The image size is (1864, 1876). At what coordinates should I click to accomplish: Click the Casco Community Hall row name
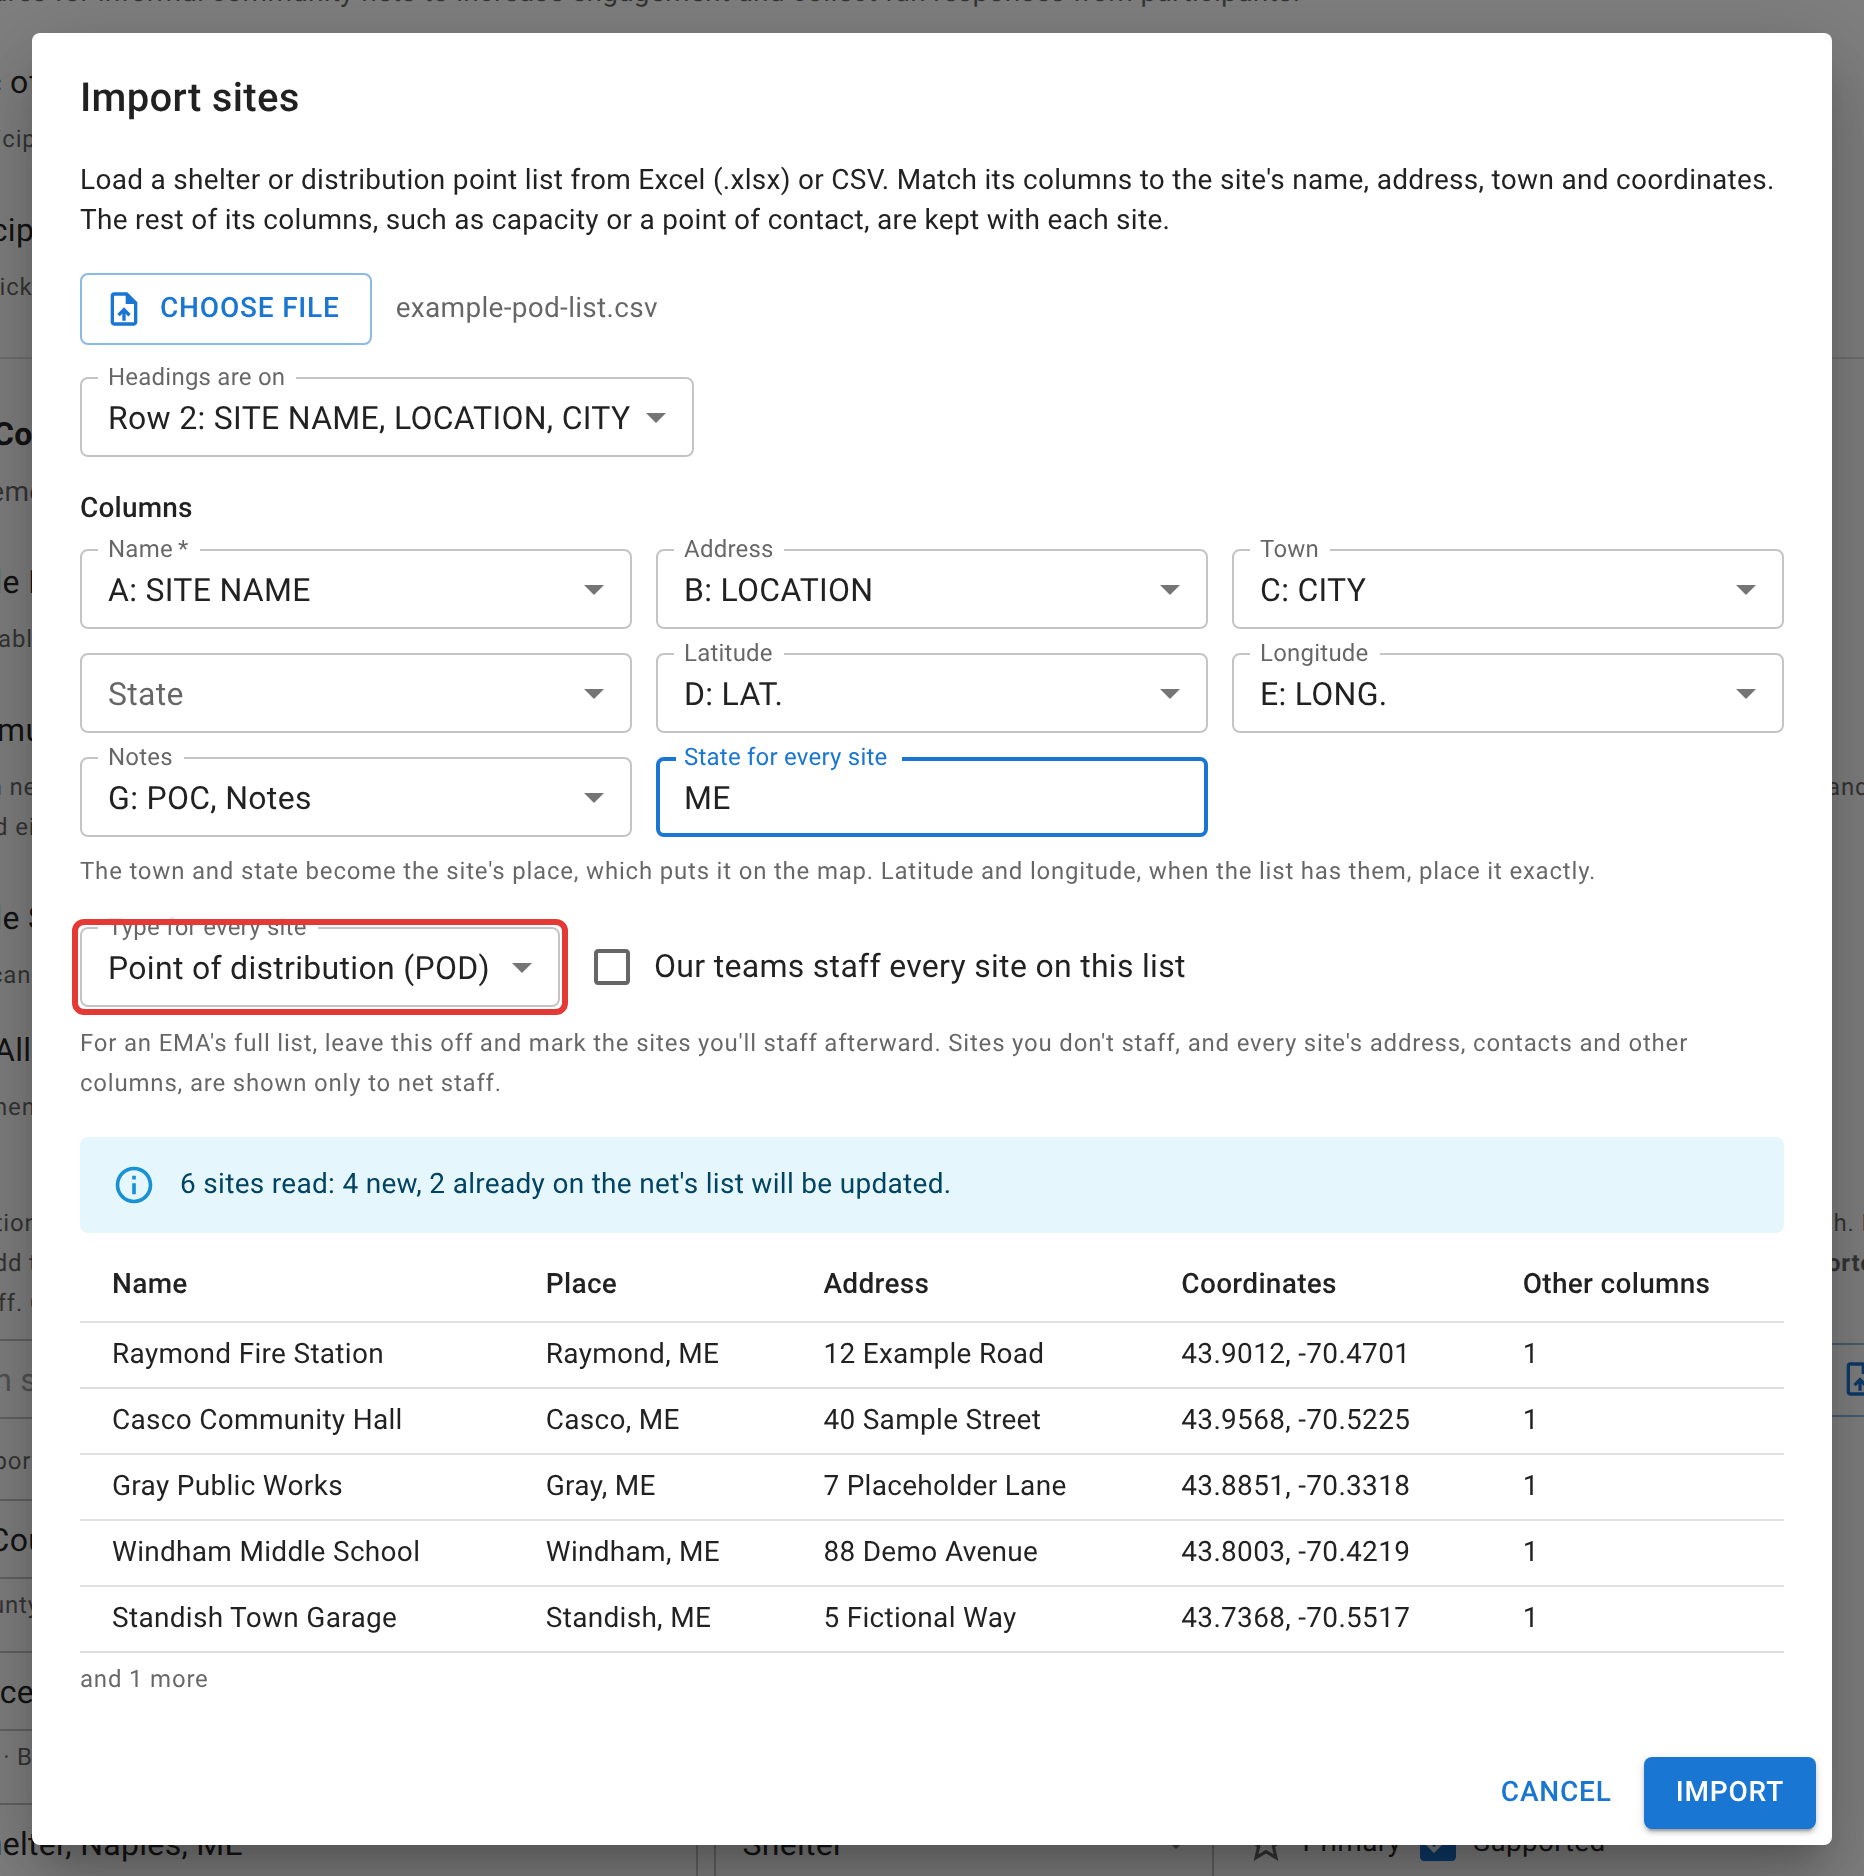click(x=257, y=1419)
